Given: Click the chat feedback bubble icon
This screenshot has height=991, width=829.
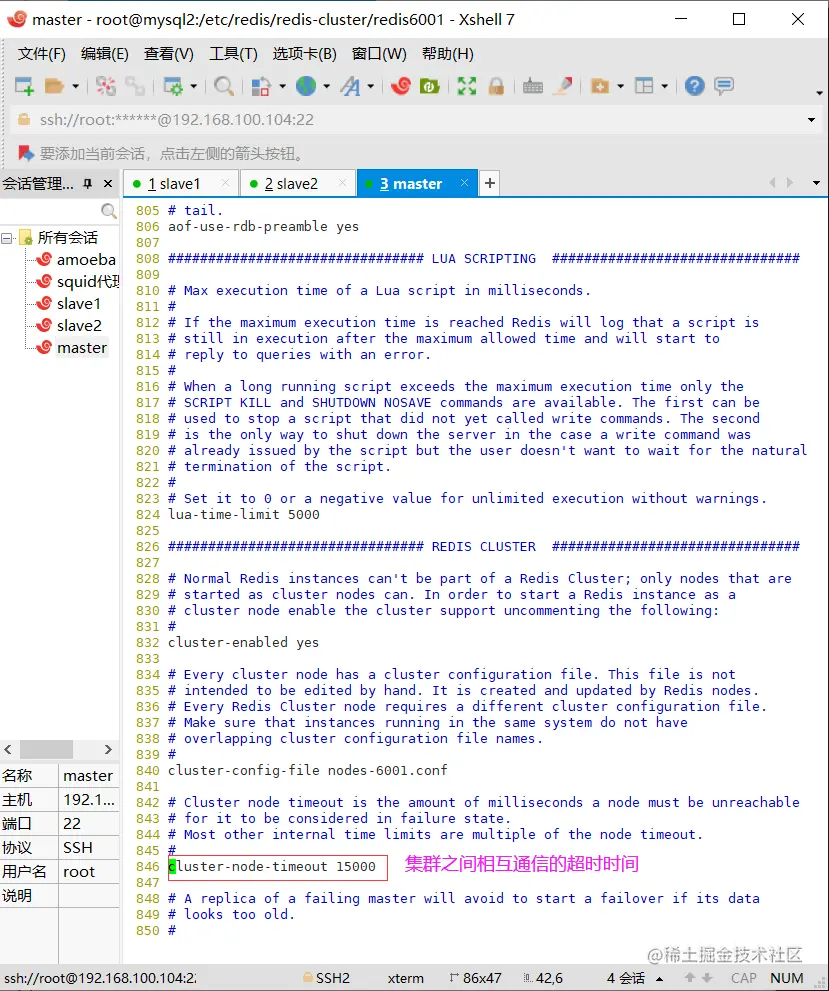Looking at the screenshot, I should (x=723, y=86).
